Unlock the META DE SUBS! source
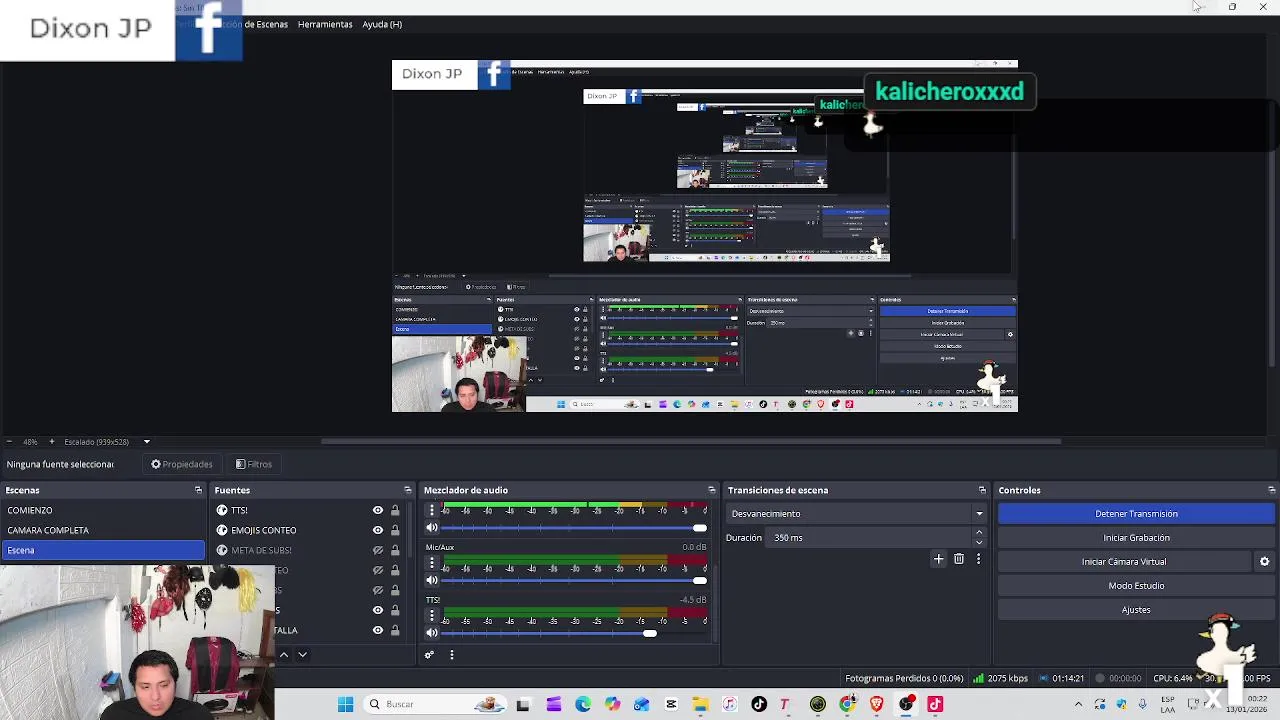1280x720 pixels. (395, 550)
